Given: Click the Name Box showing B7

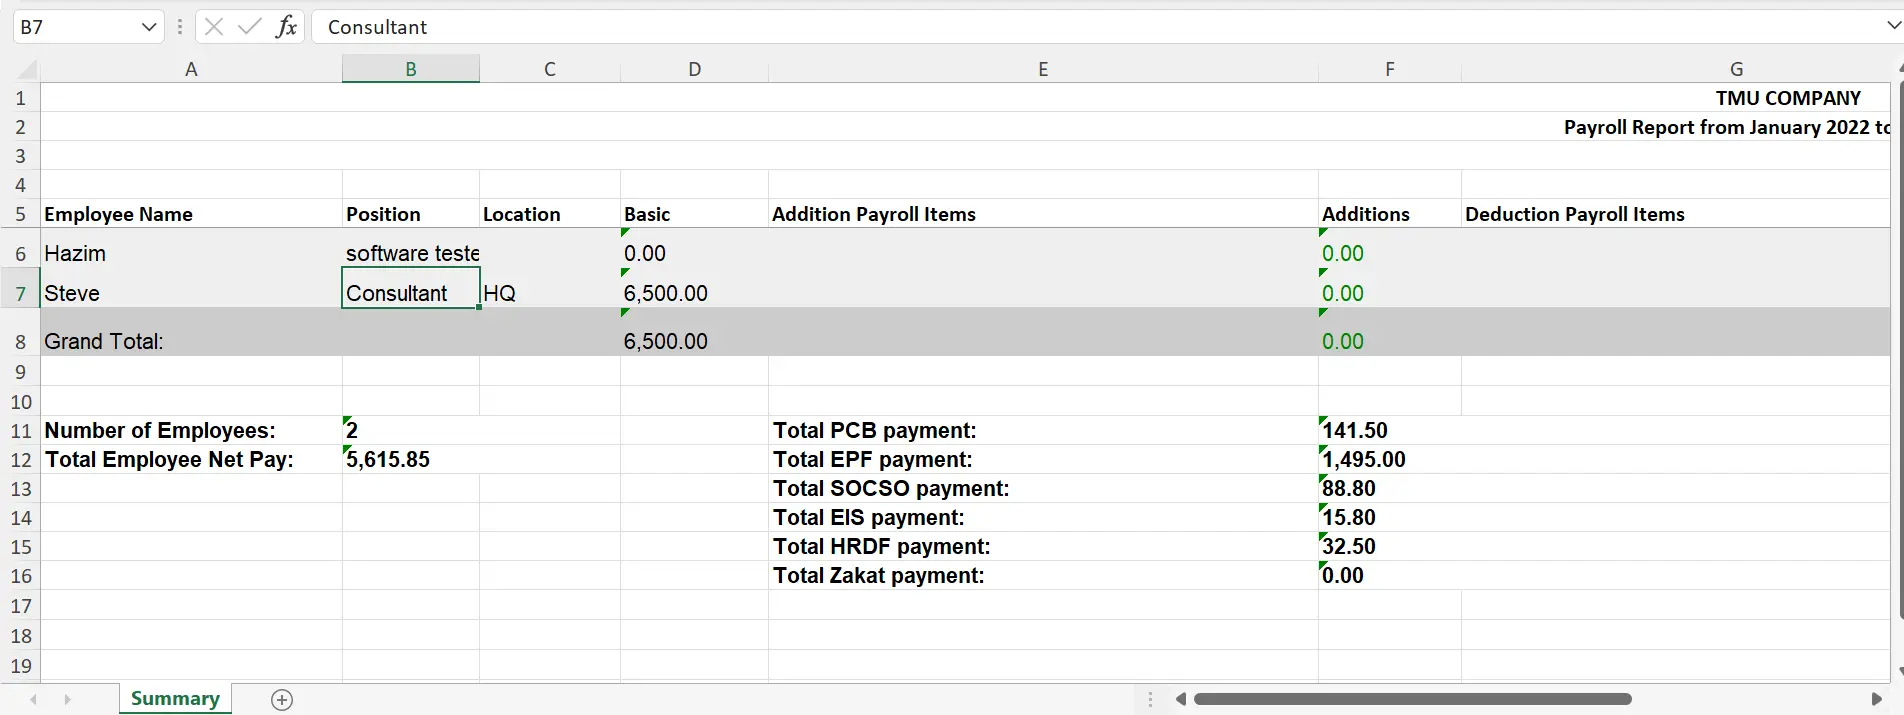Looking at the screenshot, I should tap(76, 27).
